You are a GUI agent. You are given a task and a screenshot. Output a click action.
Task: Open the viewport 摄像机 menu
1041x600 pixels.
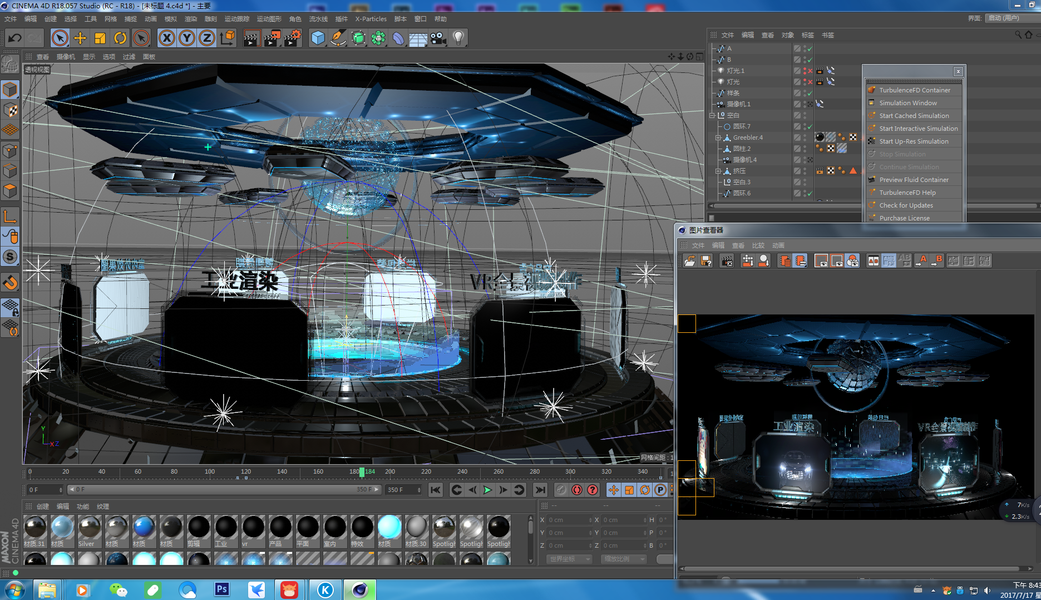click(x=66, y=57)
